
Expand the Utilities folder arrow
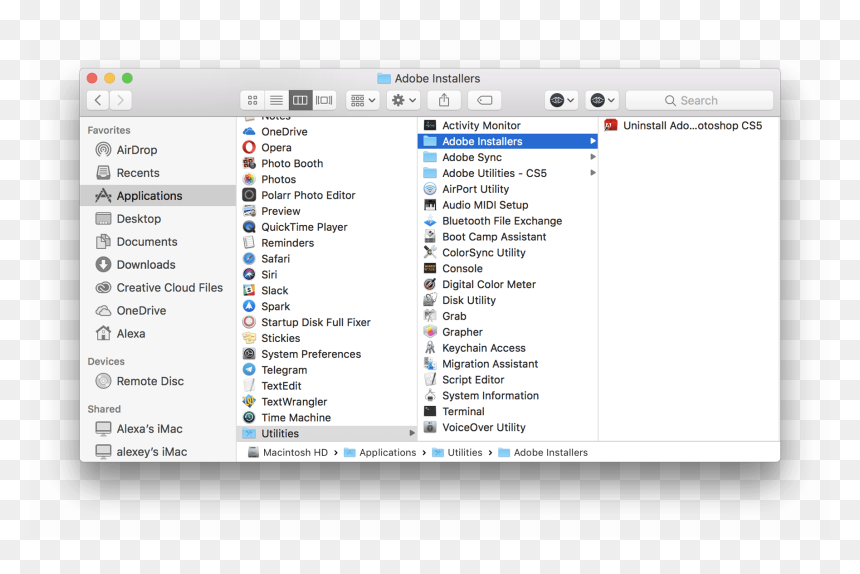412,433
